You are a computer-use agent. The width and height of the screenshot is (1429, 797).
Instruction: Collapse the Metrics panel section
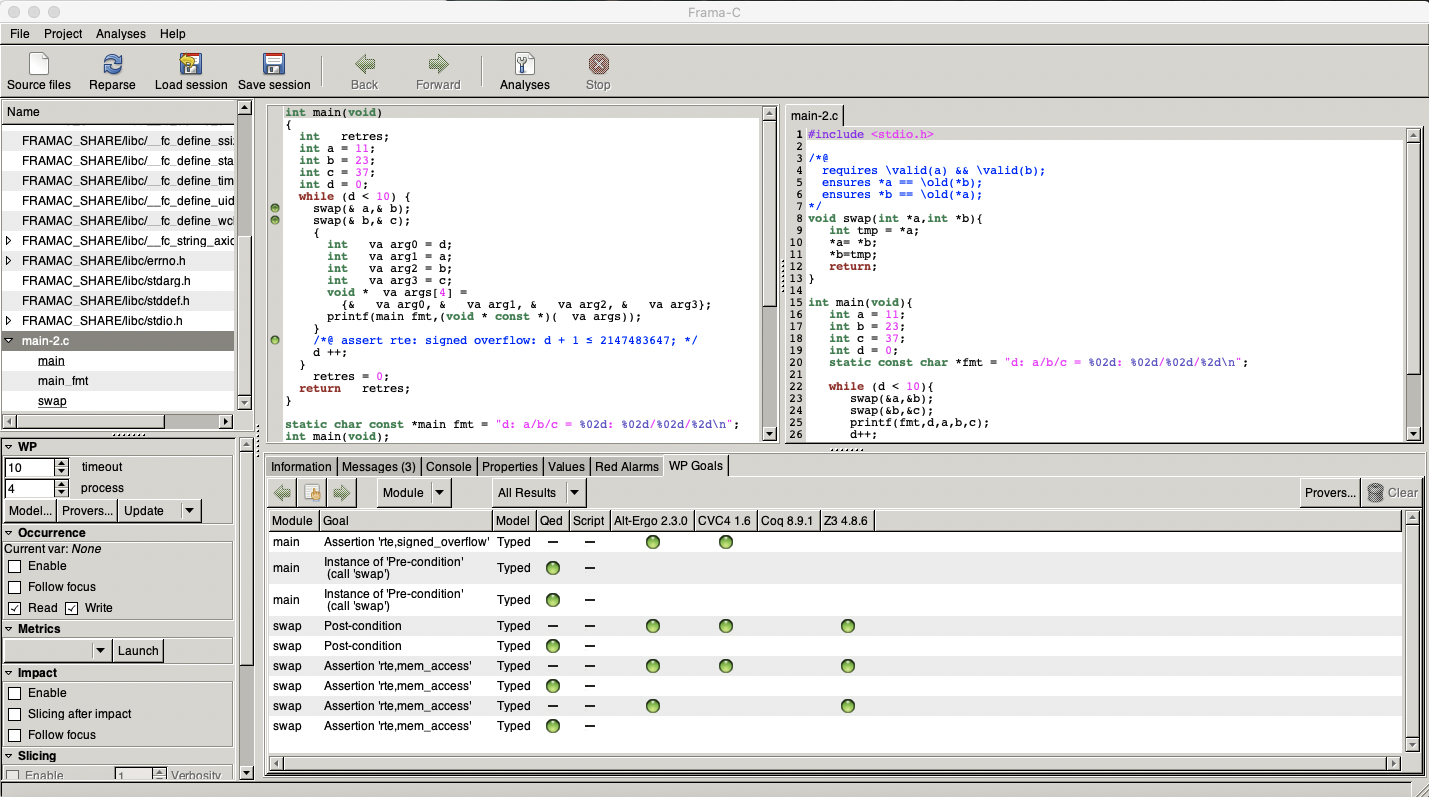coord(9,629)
